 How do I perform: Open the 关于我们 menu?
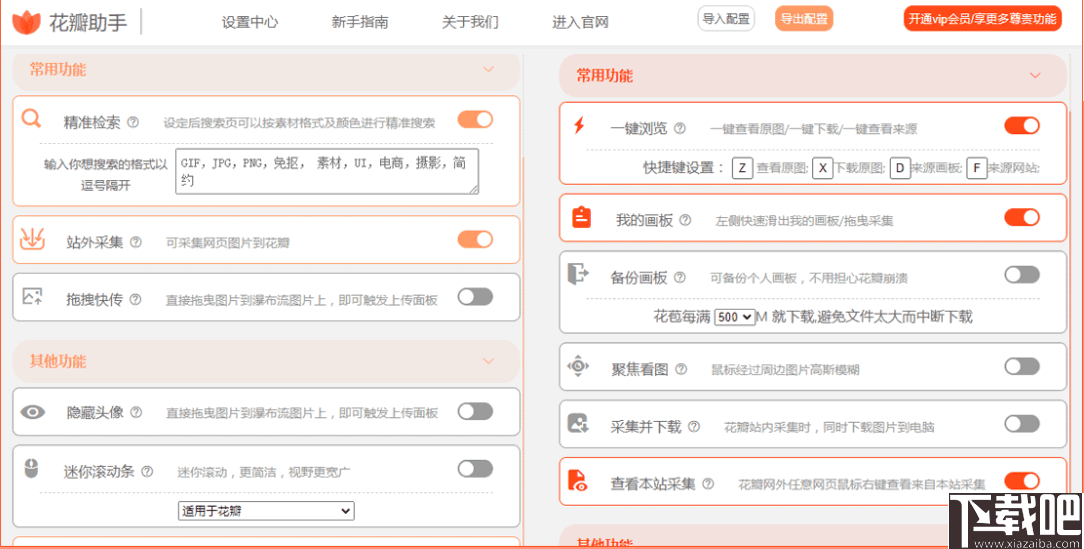470,22
